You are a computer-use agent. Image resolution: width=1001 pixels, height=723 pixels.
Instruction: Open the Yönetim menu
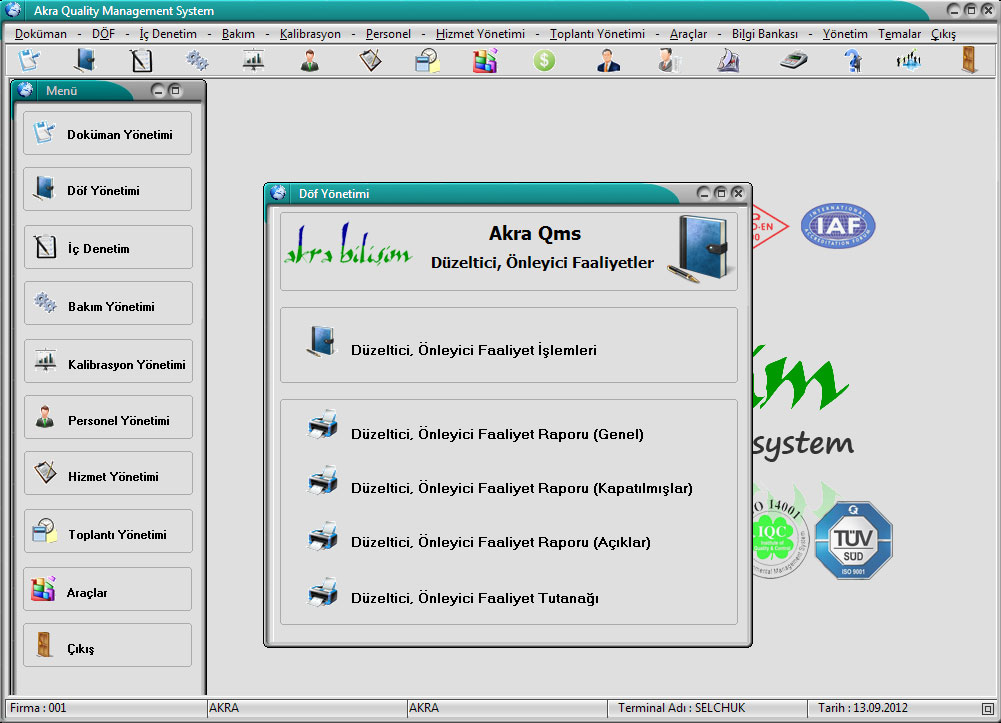coord(845,34)
